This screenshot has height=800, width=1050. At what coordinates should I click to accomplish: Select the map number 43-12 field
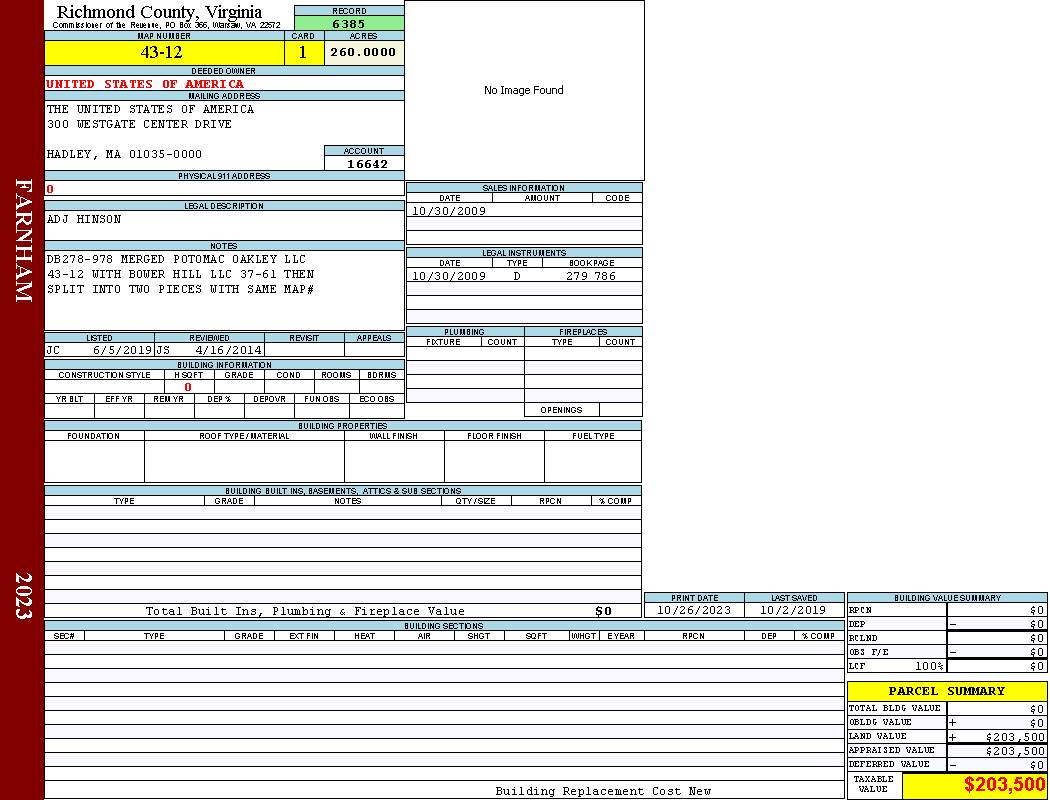tap(163, 53)
